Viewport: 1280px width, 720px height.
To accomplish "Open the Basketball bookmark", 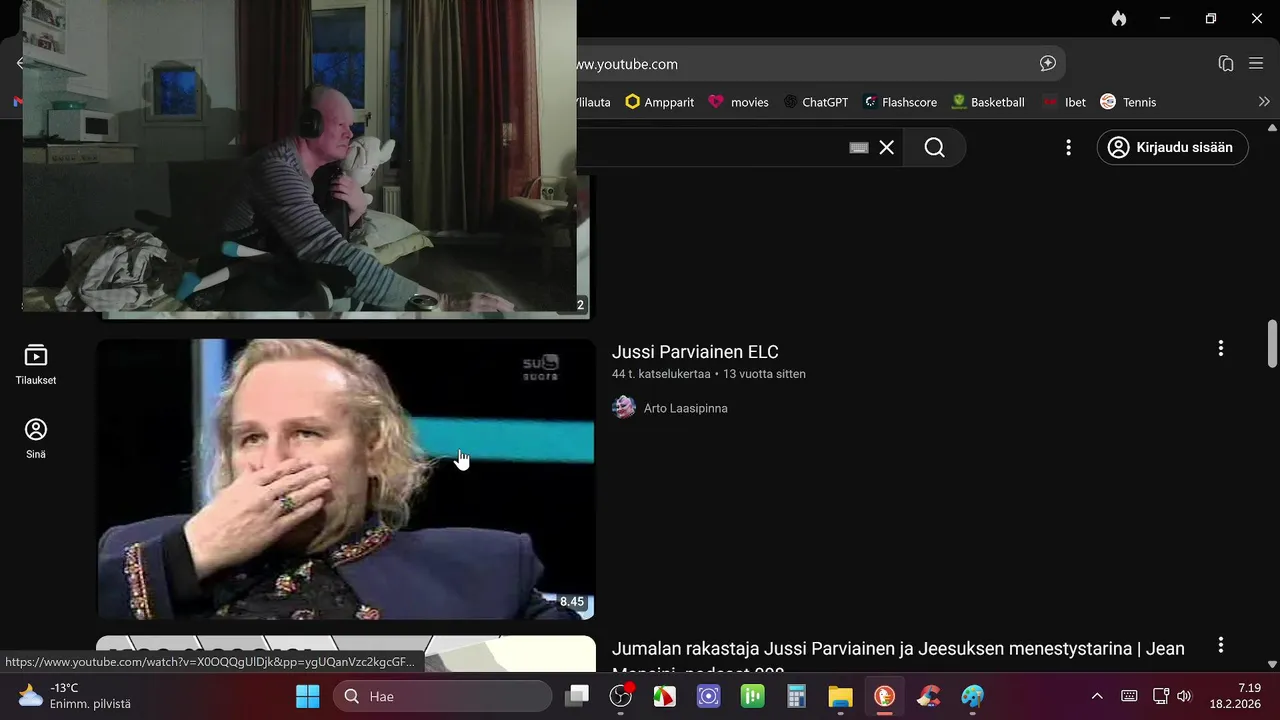I will click(988, 102).
